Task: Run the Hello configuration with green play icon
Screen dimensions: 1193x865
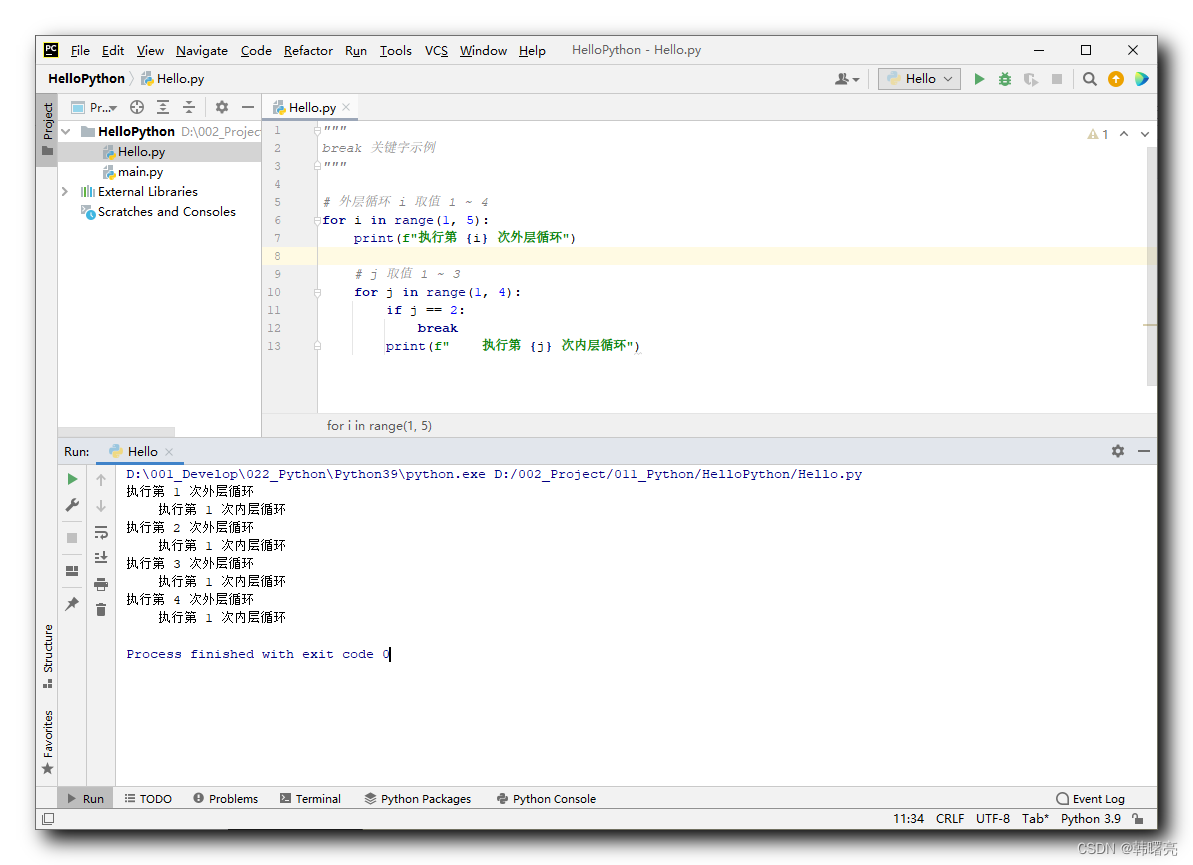Action: coord(979,79)
